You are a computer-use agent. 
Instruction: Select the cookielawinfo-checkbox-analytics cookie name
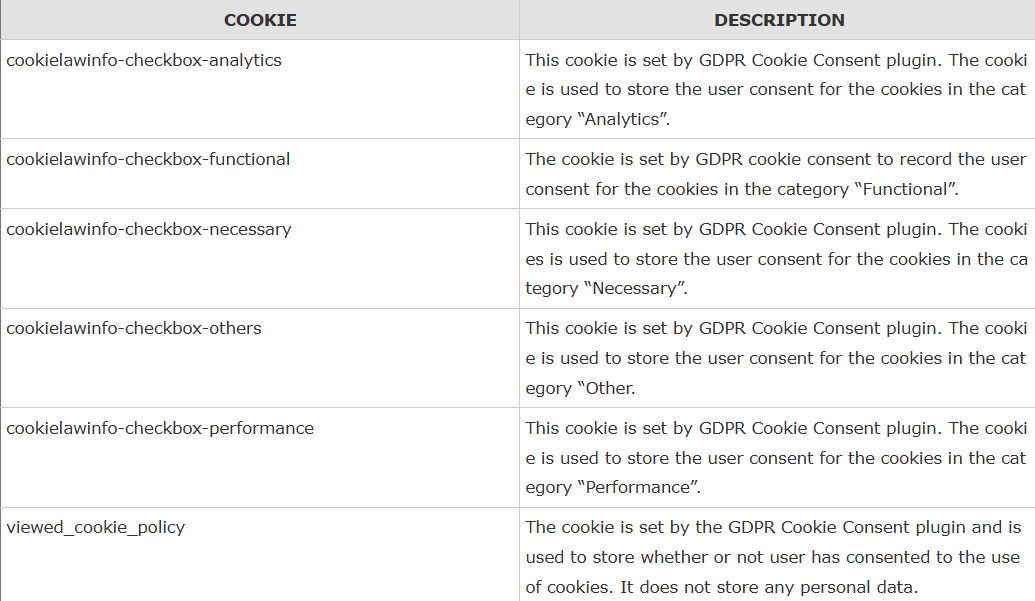(x=144, y=60)
